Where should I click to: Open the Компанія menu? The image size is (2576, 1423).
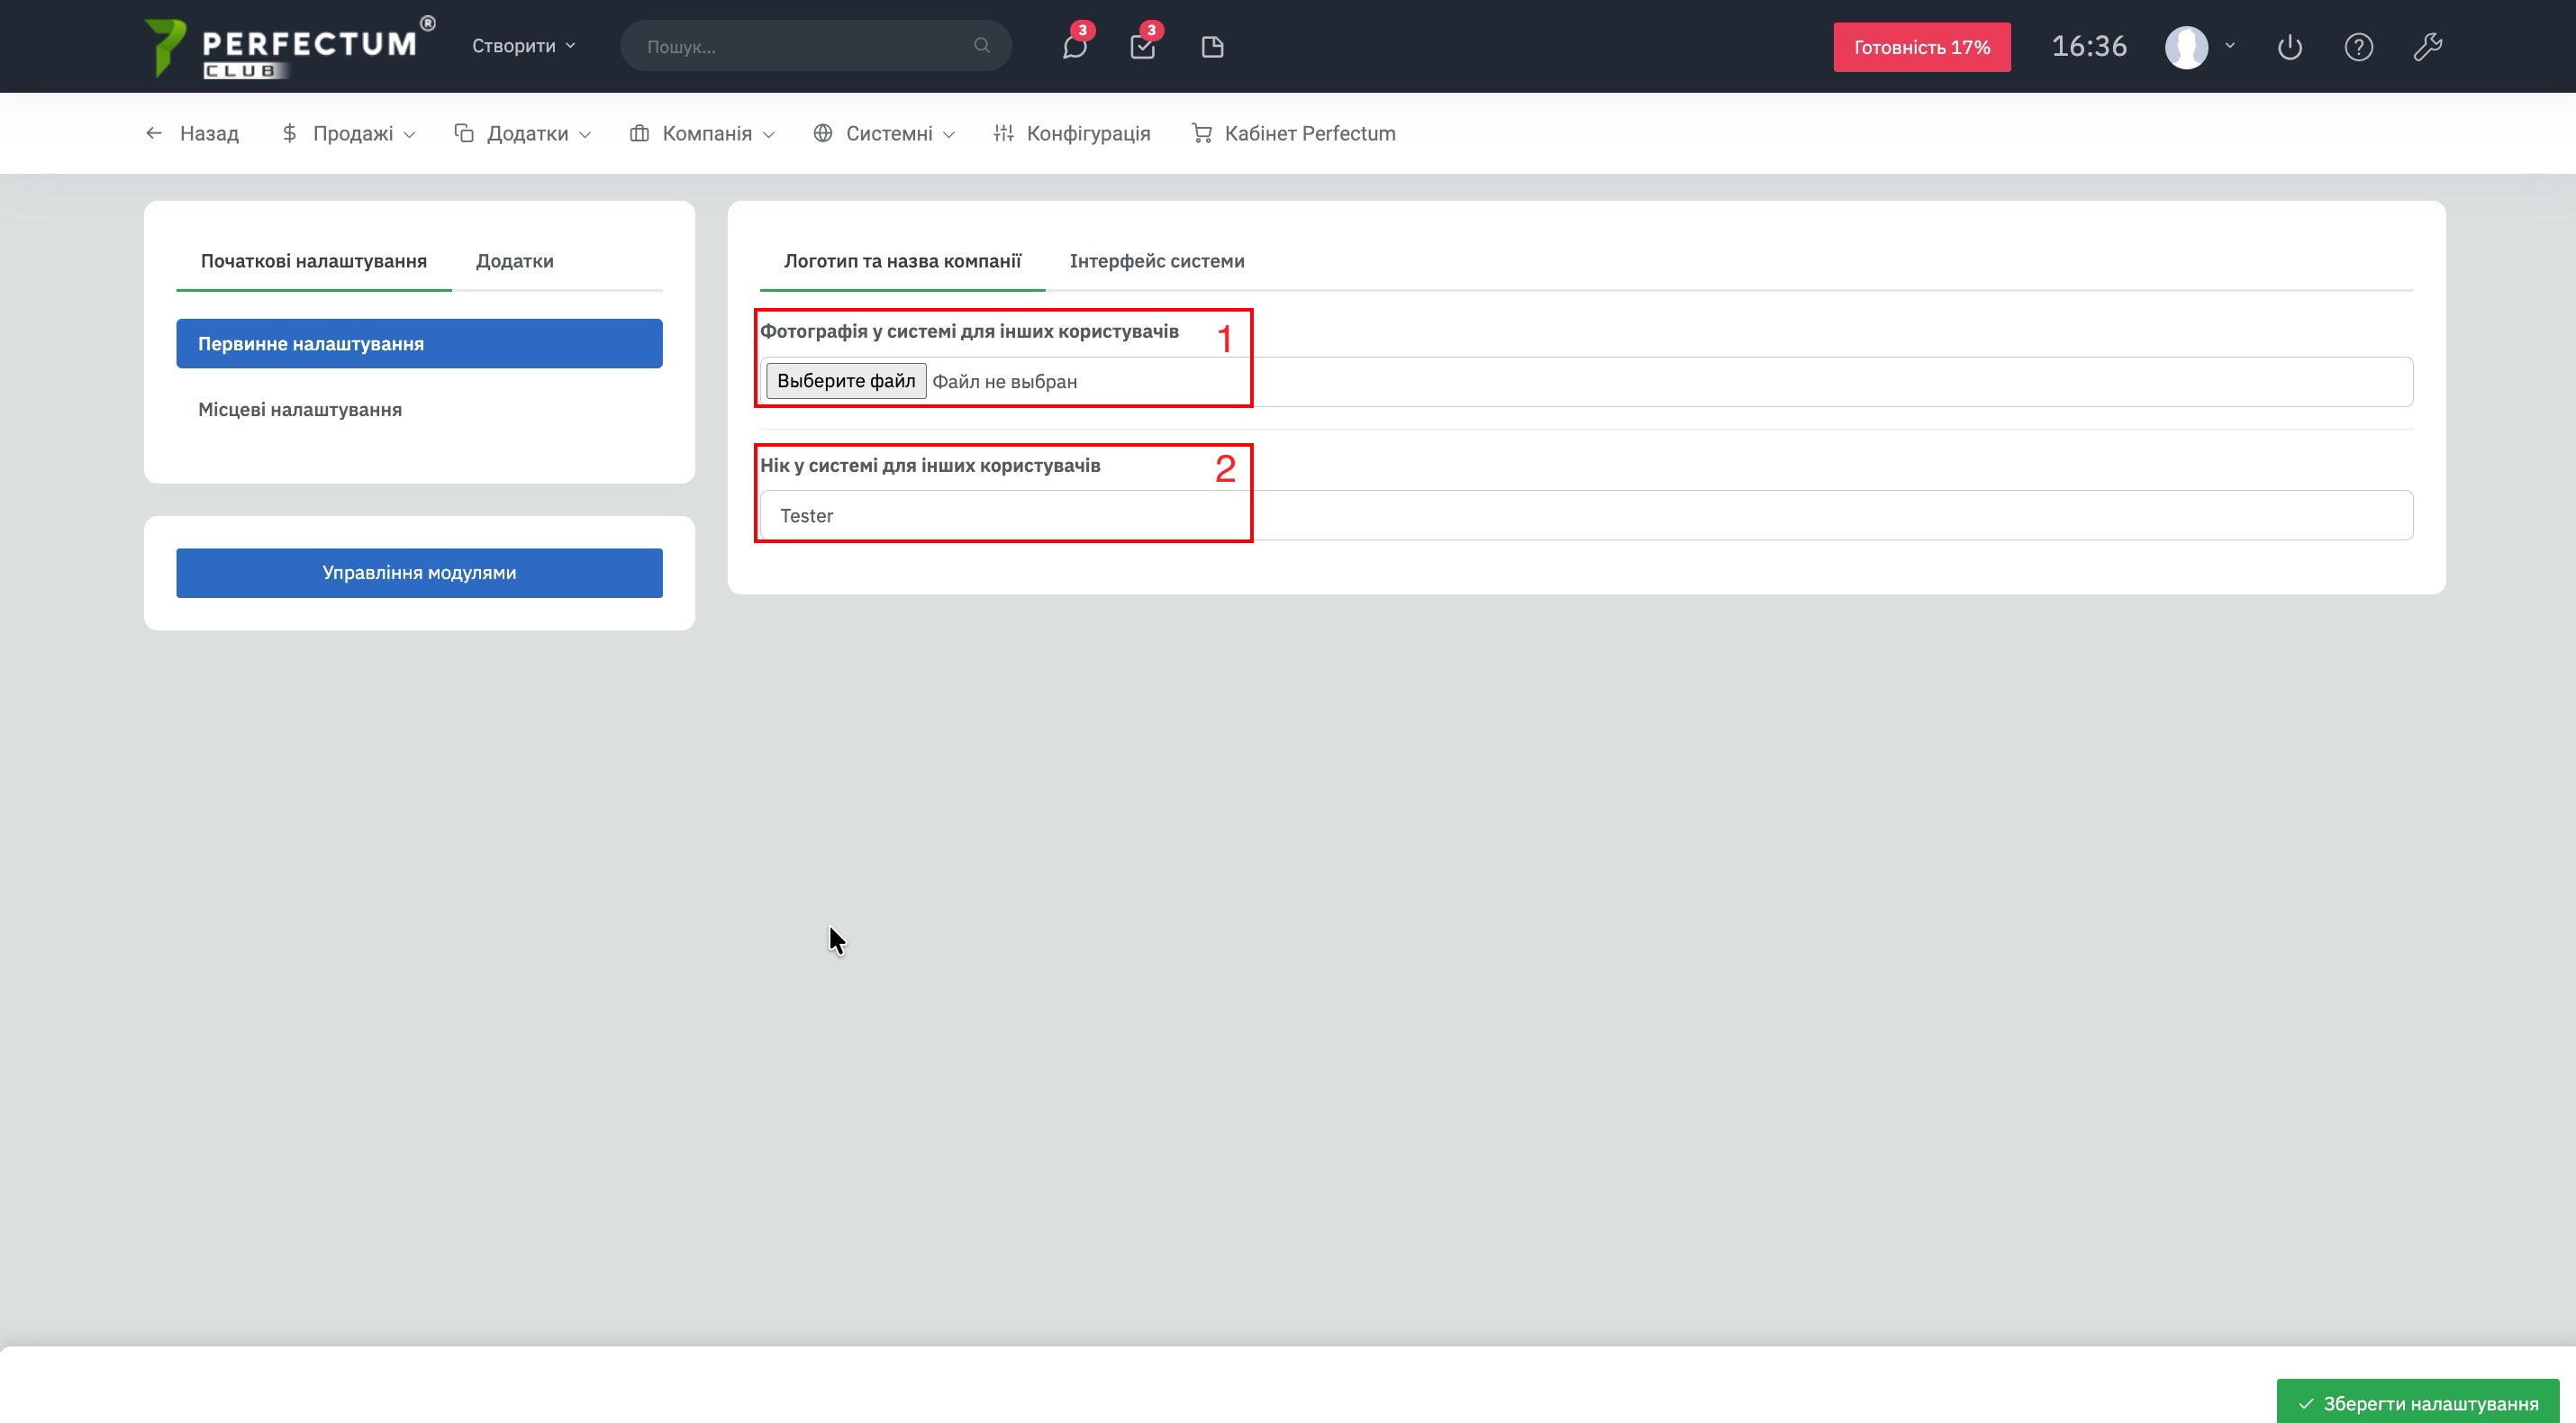pos(702,133)
